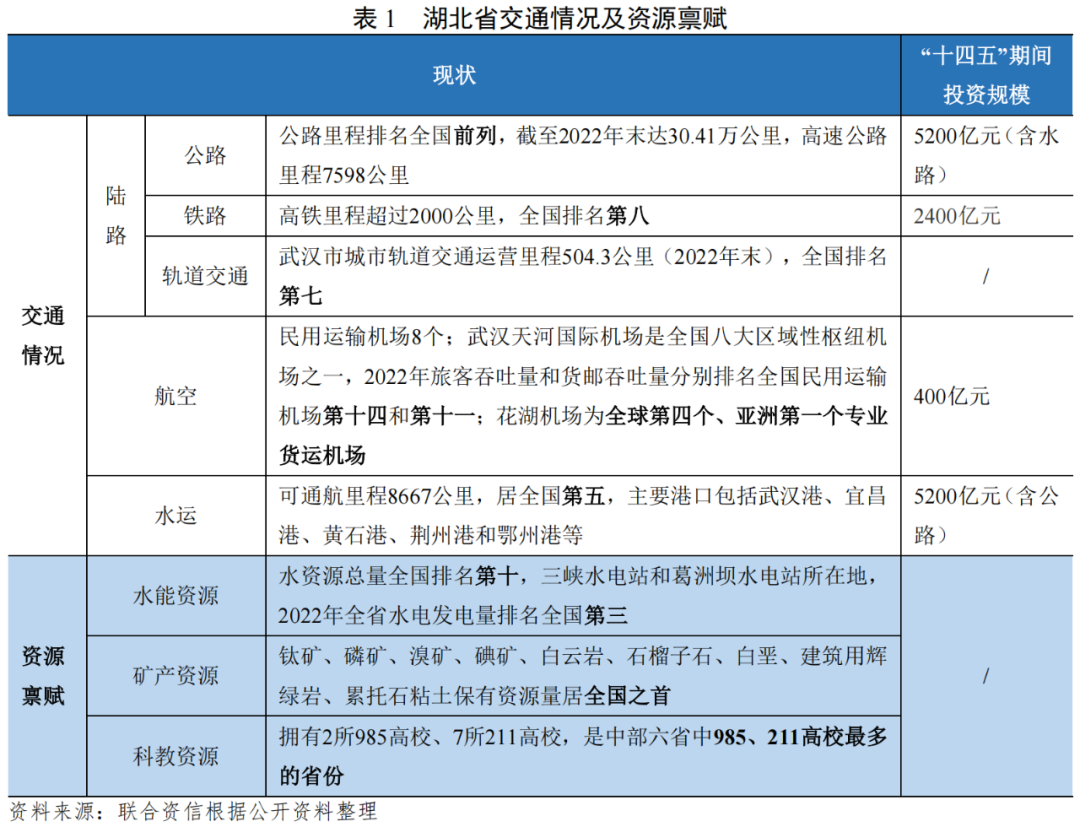Click the 5200亿元（含水路）cell

point(987,157)
